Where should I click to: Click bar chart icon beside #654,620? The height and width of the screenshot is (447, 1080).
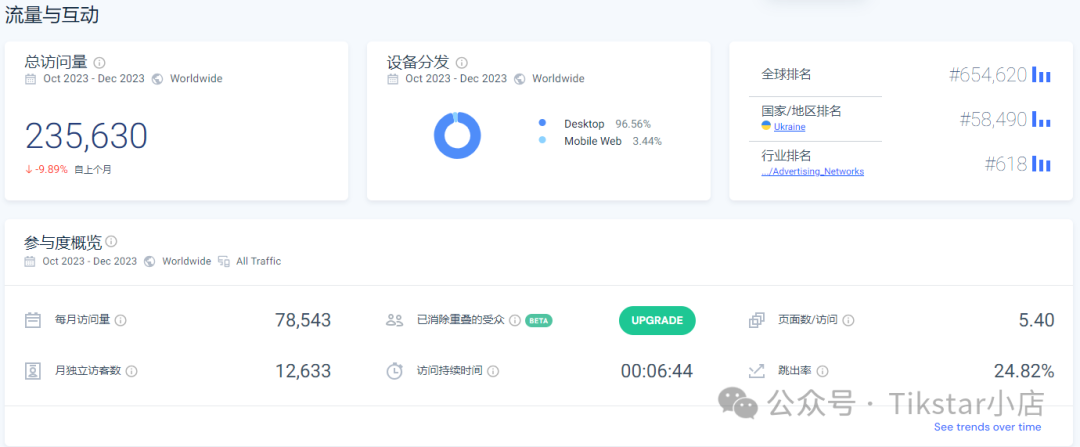(x=1041, y=75)
